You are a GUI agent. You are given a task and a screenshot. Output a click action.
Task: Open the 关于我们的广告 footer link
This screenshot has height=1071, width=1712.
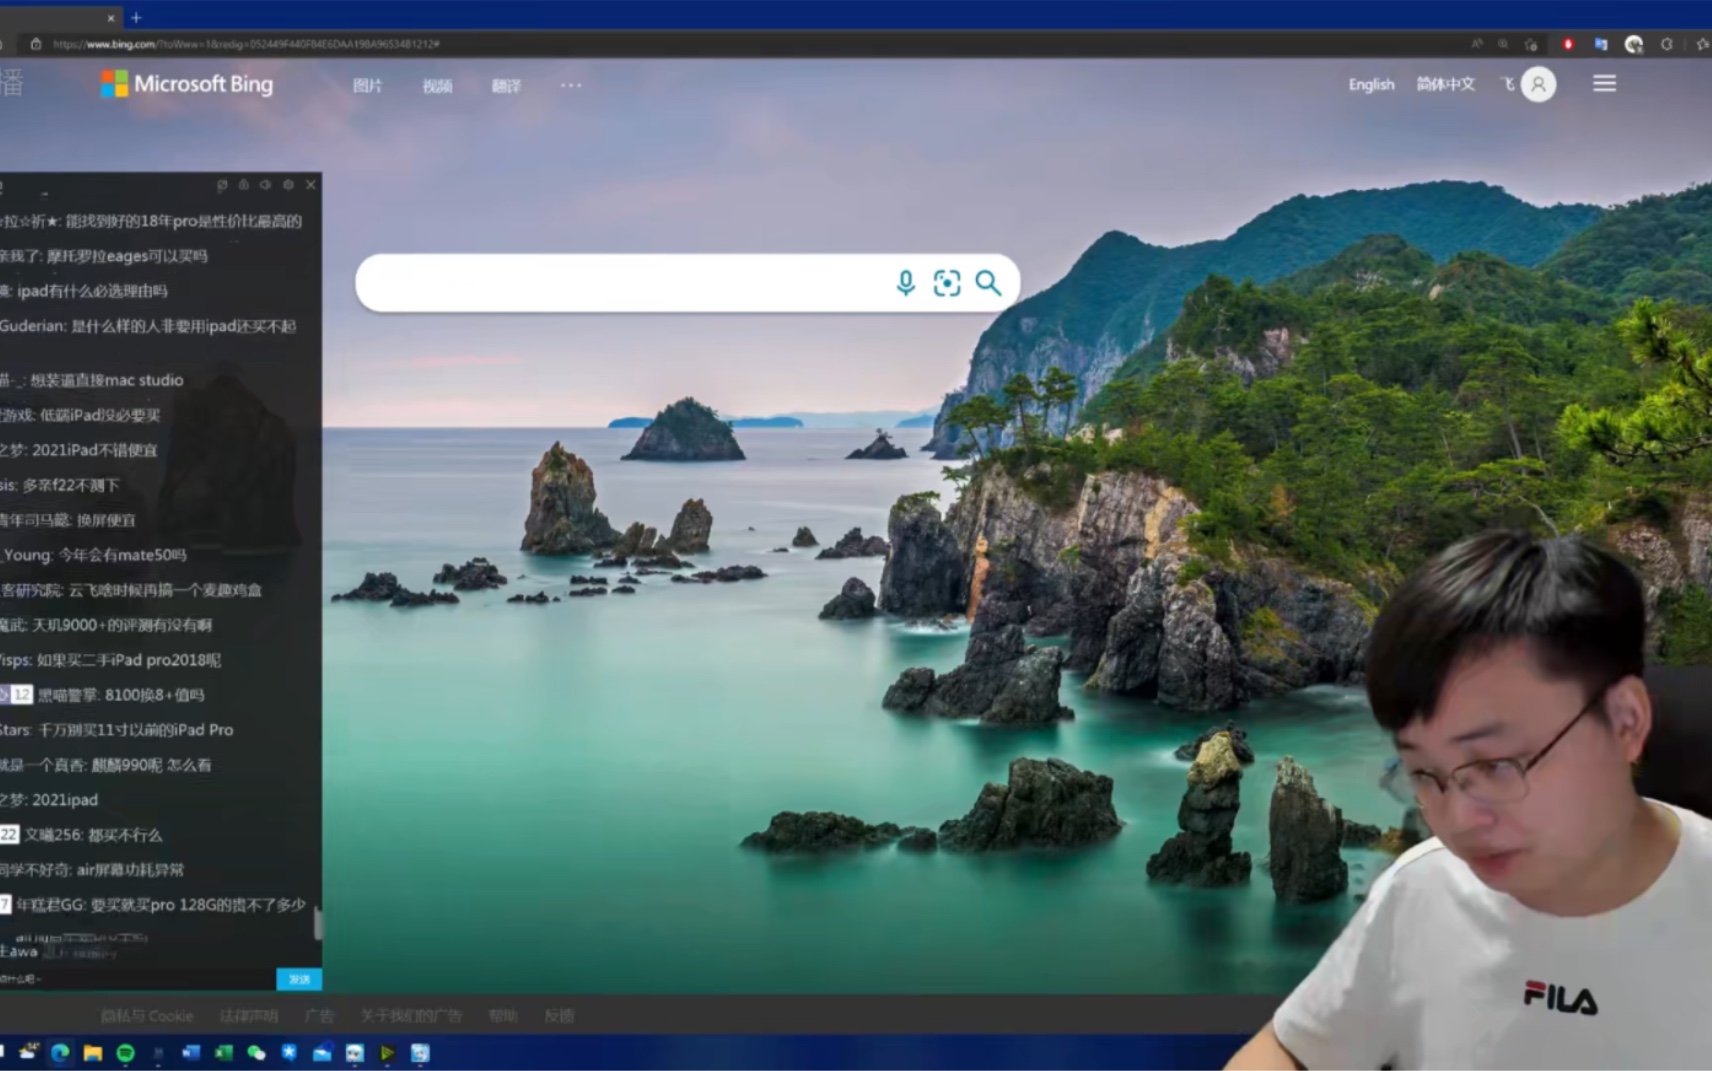coord(411,1016)
